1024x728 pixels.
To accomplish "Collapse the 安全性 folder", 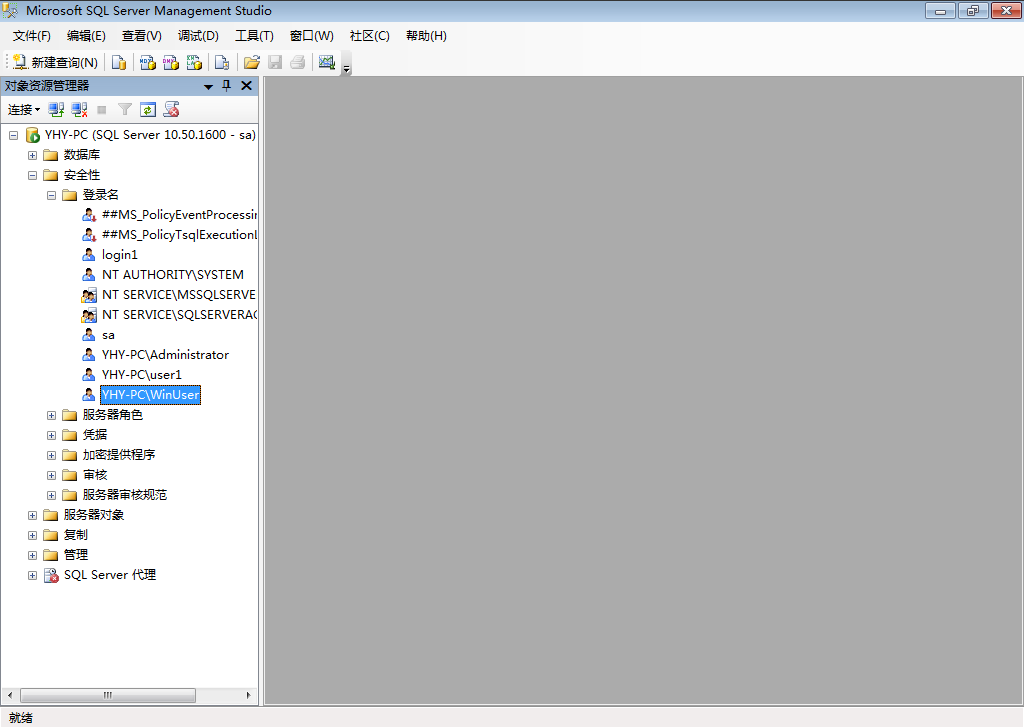I will (x=32, y=175).
